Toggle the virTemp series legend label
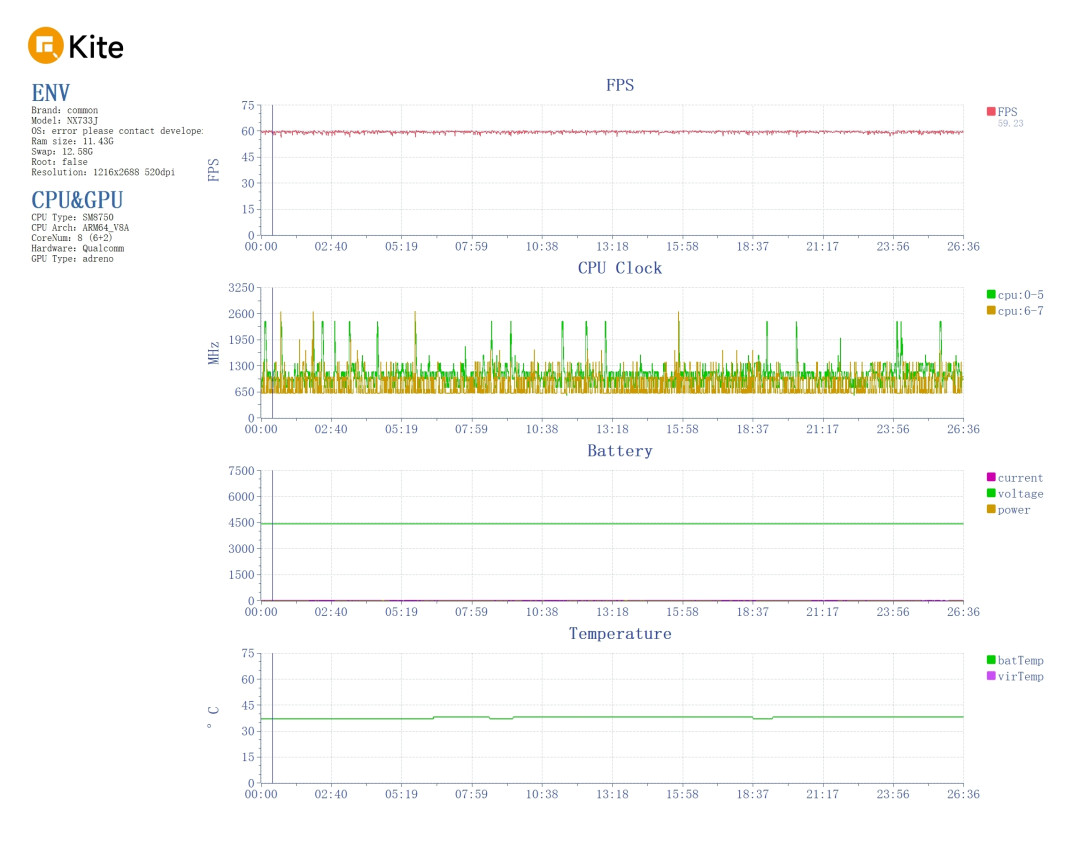 pos(1020,677)
